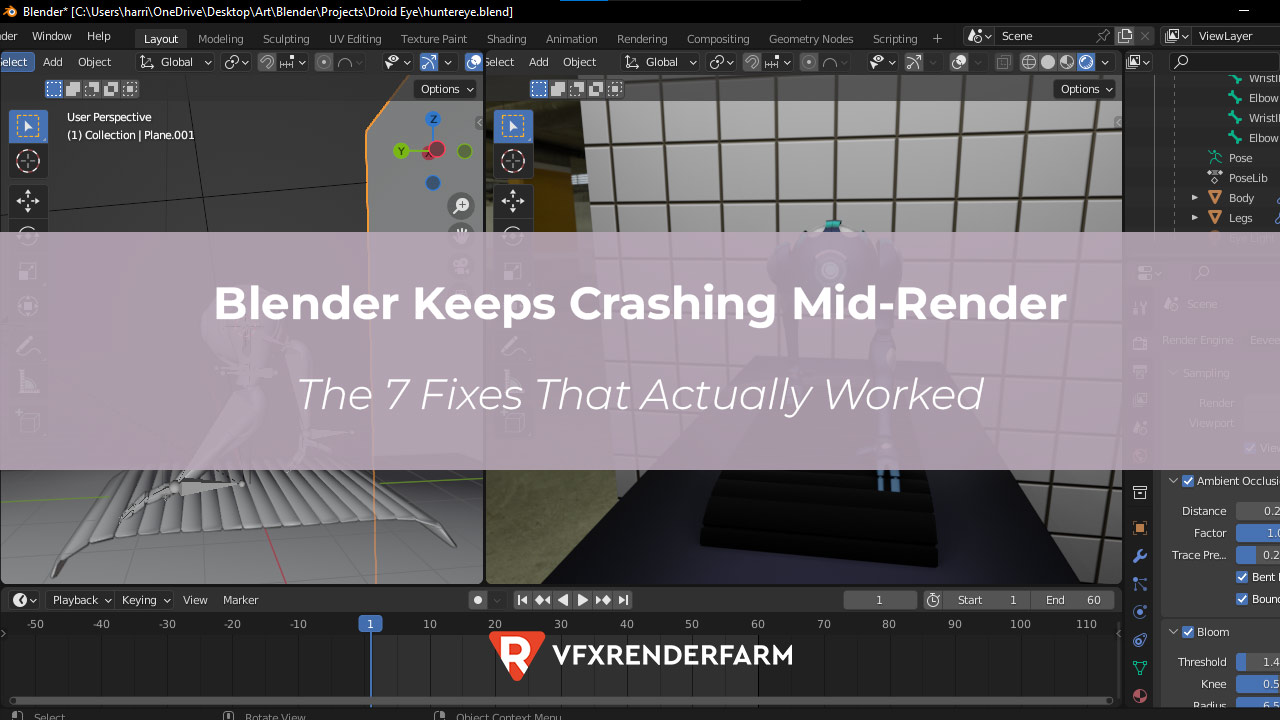
Task: Open the Window menu
Action: coord(52,36)
